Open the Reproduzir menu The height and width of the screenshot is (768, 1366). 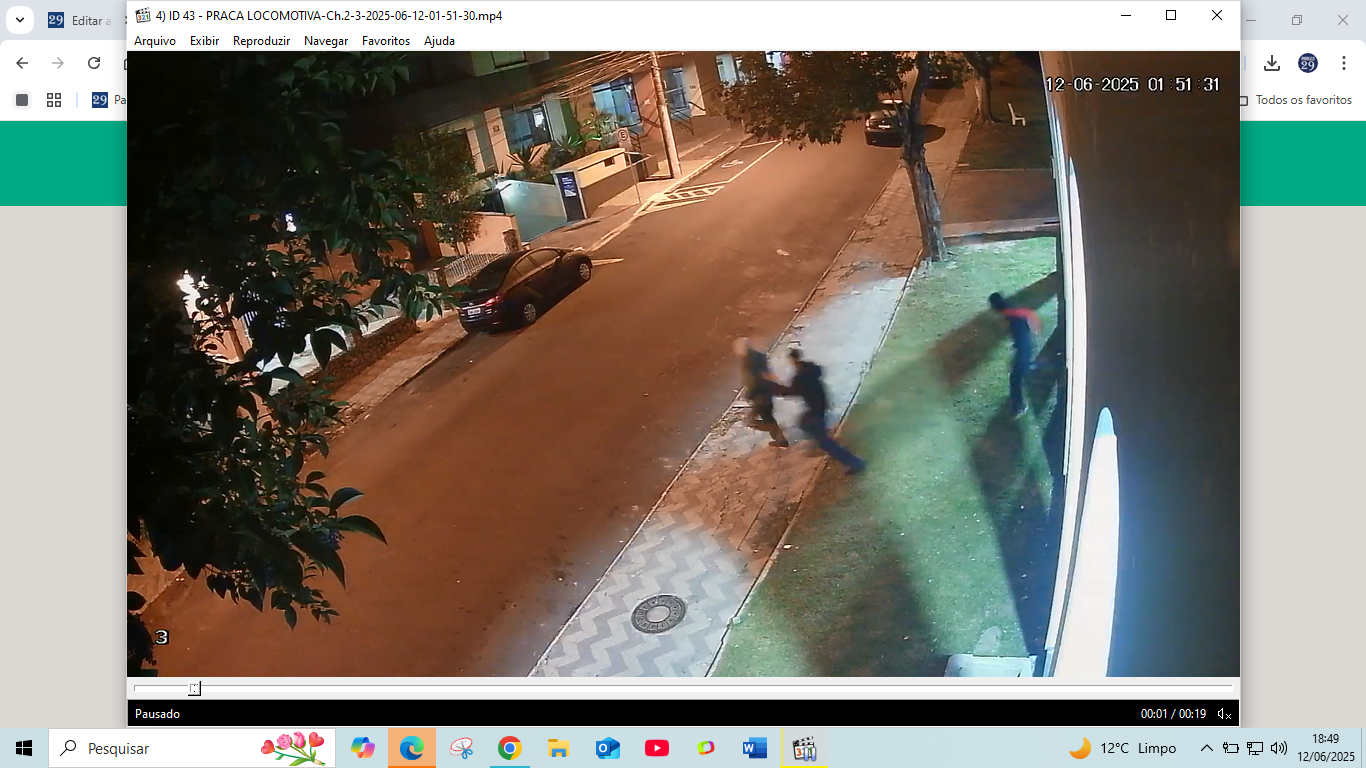(x=261, y=41)
